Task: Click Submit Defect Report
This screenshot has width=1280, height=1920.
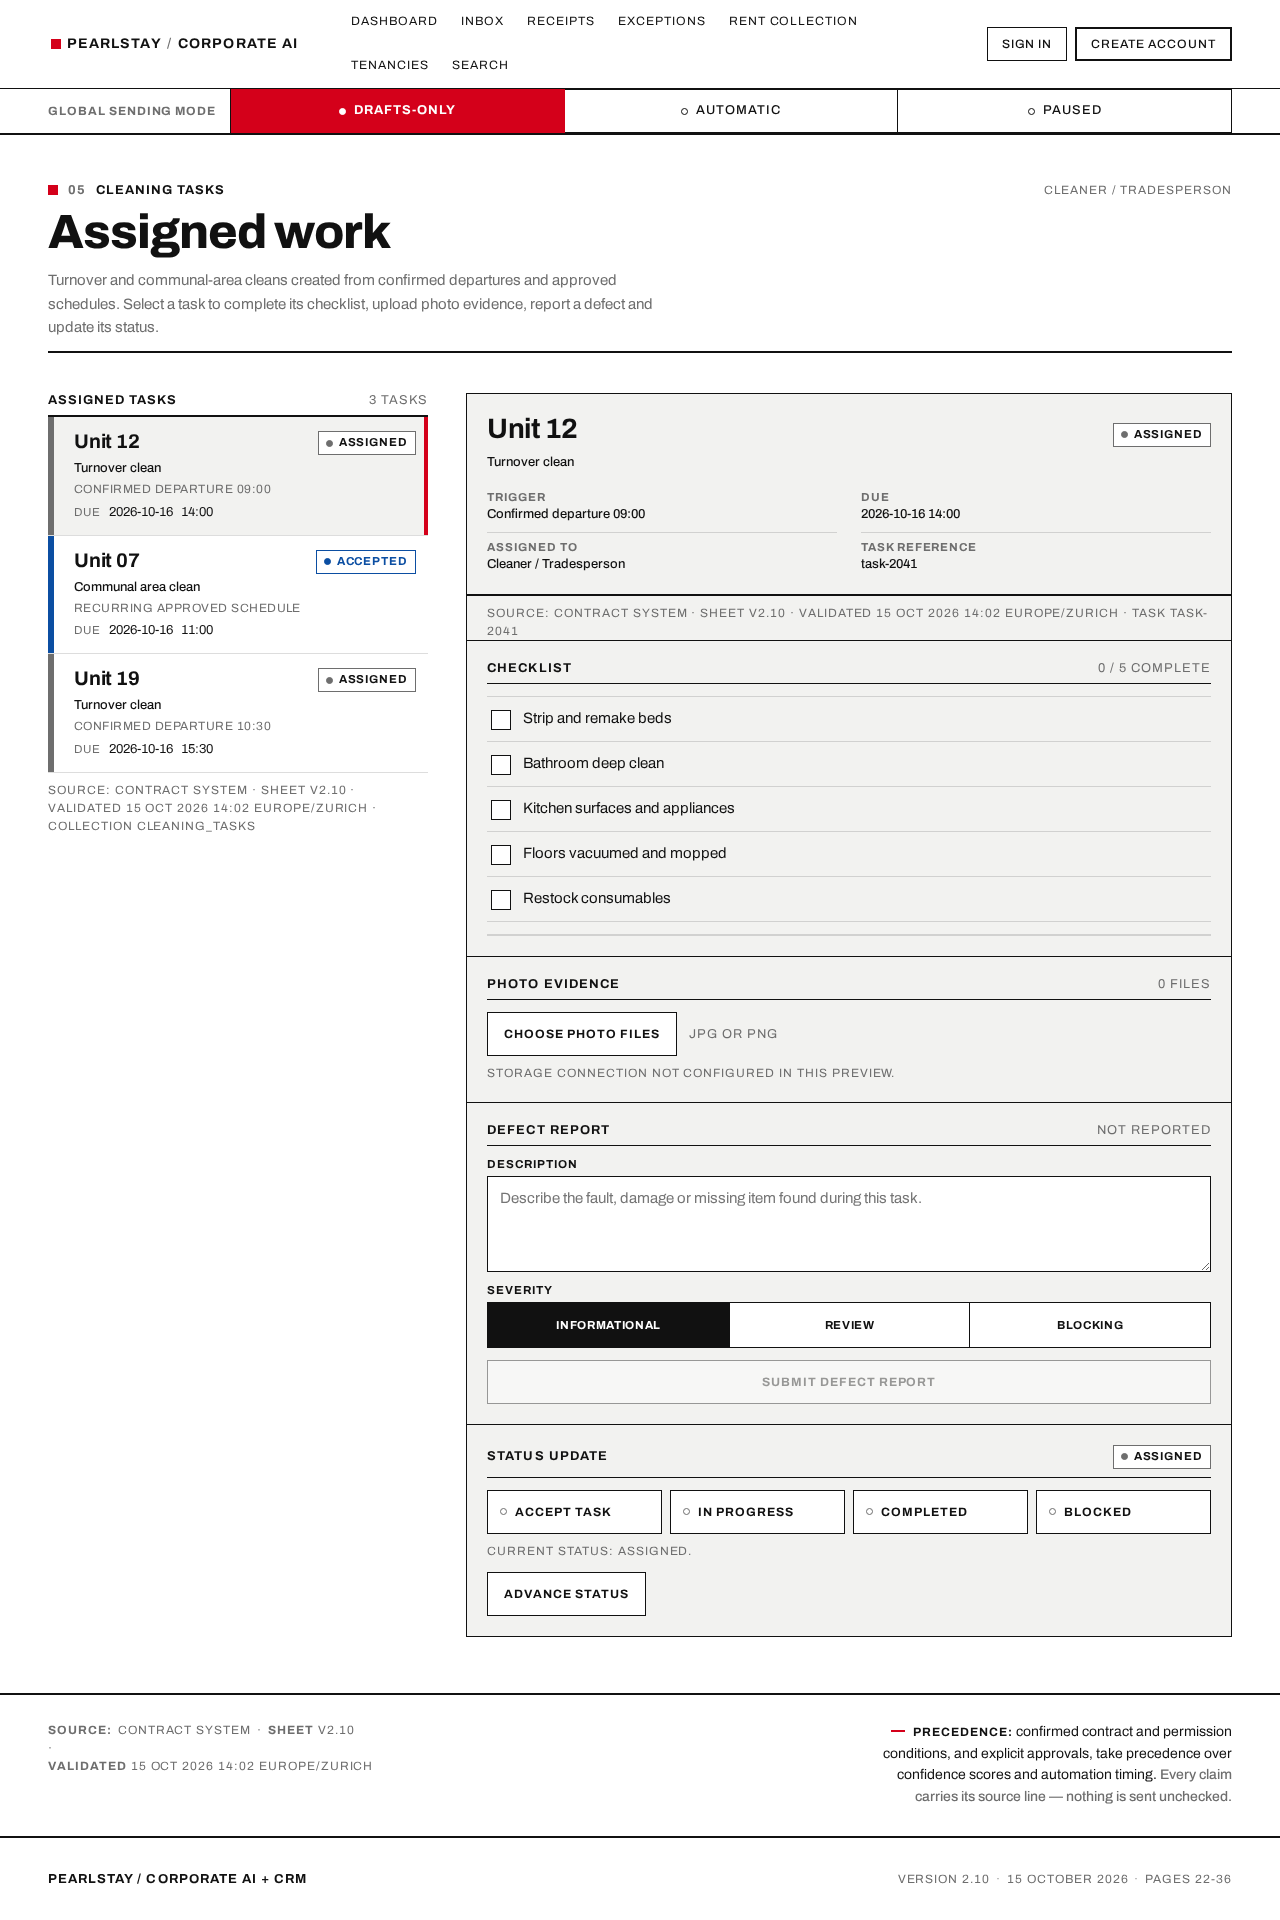Action: pos(849,1382)
